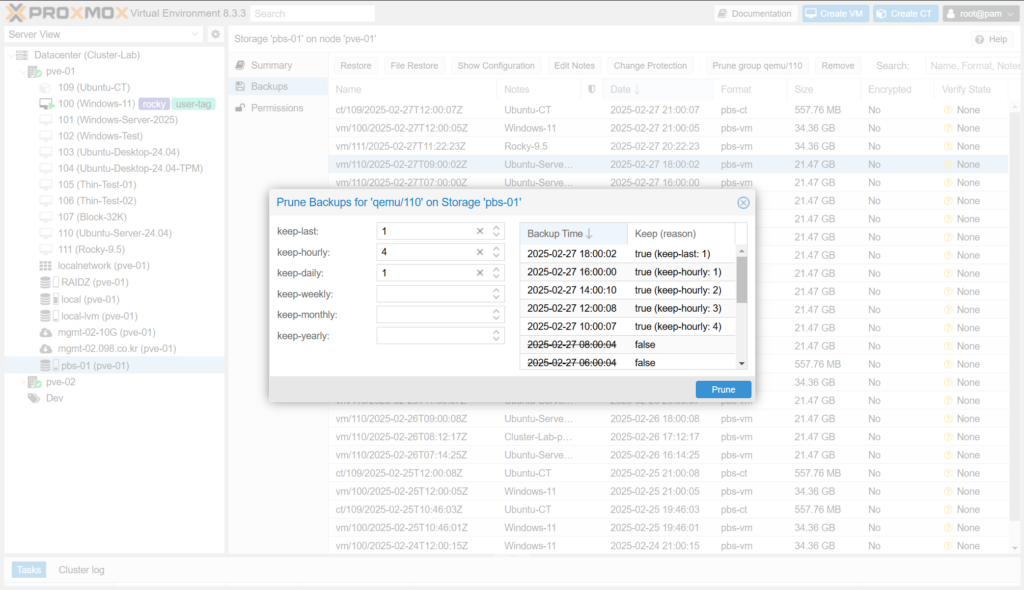Open the Permissions panel tab
Screen dimensions: 1024x590
[277, 108]
